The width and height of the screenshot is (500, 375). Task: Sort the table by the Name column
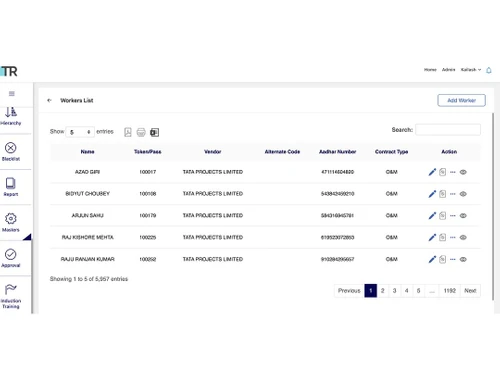pos(87,152)
